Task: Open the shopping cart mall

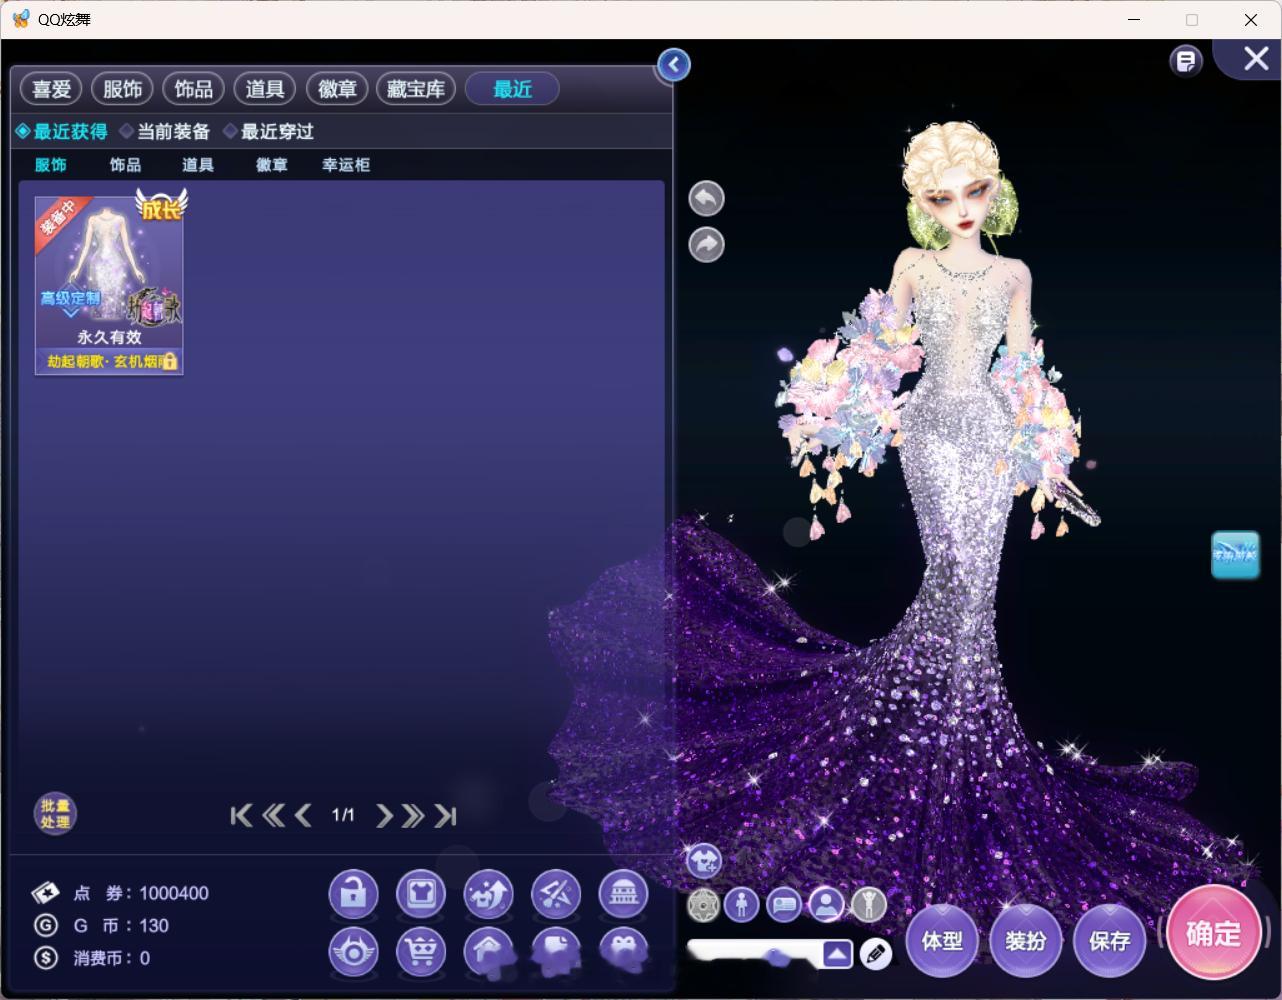Action: coord(421,952)
